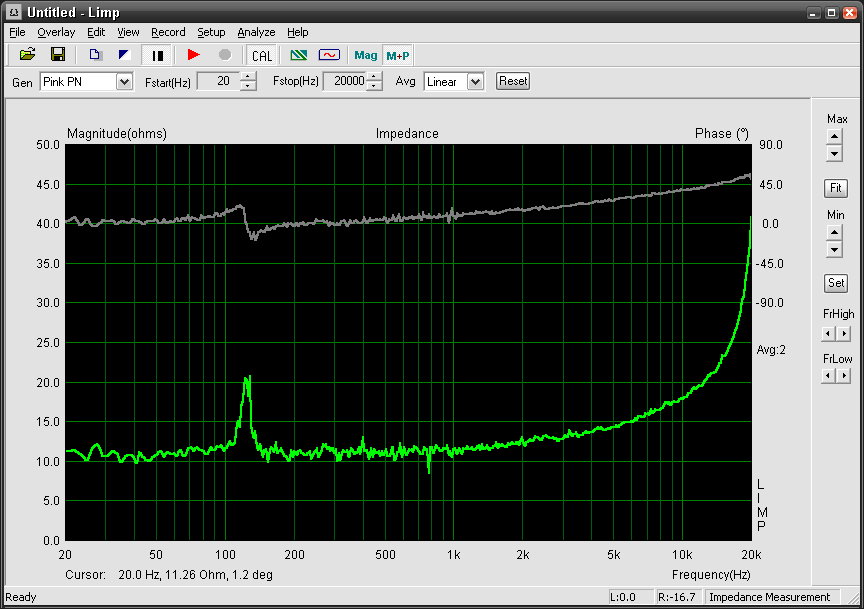Click the Fstart(Hz) input field
This screenshot has width=864, height=609.
click(218, 82)
